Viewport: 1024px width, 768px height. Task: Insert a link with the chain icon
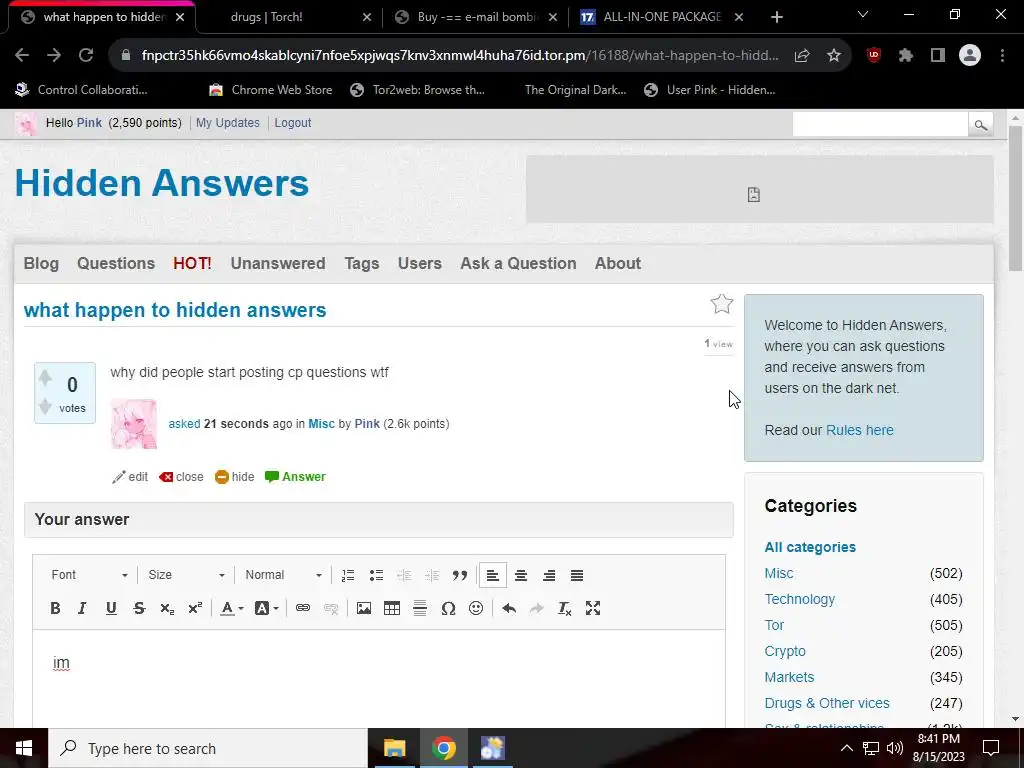tap(302, 609)
